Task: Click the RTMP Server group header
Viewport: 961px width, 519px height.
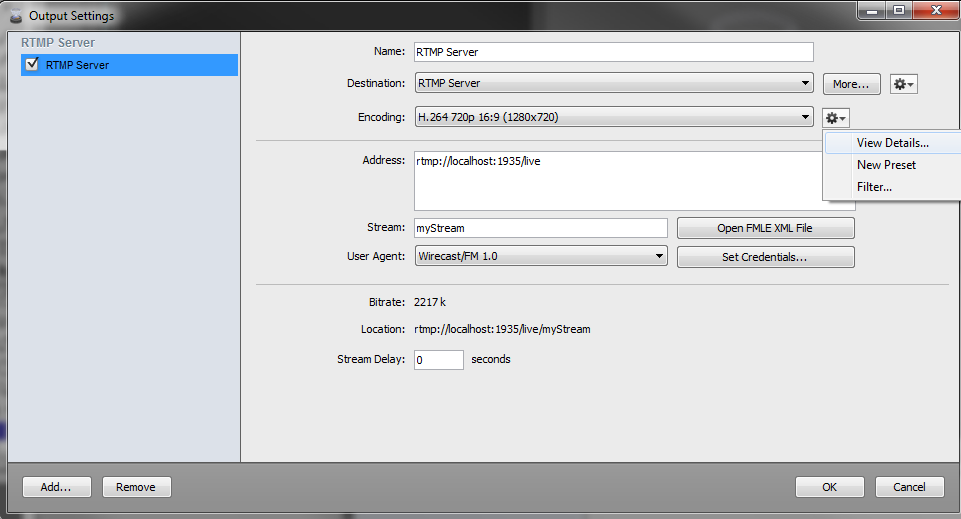Action: tap(58, 43)
